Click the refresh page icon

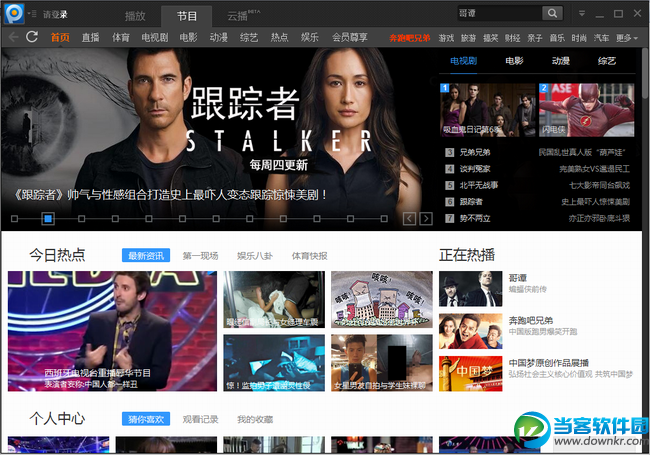coord(32,37)
